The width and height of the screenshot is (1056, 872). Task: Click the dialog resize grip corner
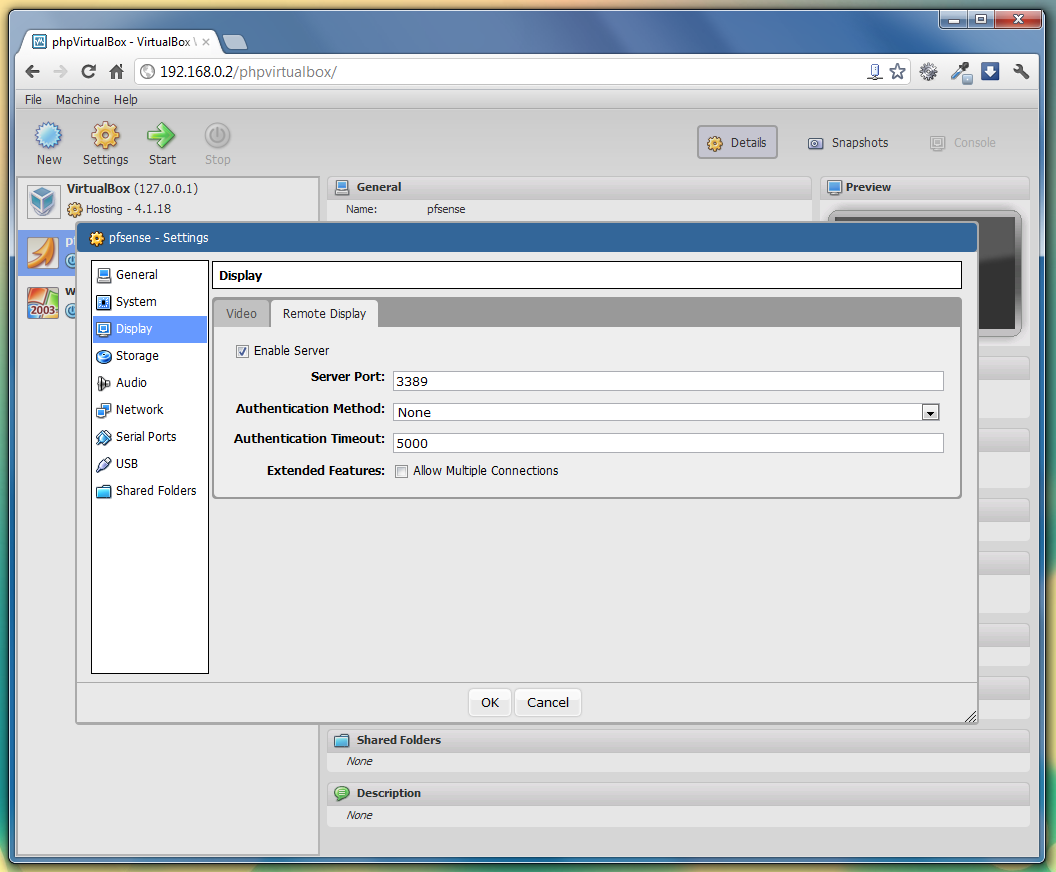(970, 716)
